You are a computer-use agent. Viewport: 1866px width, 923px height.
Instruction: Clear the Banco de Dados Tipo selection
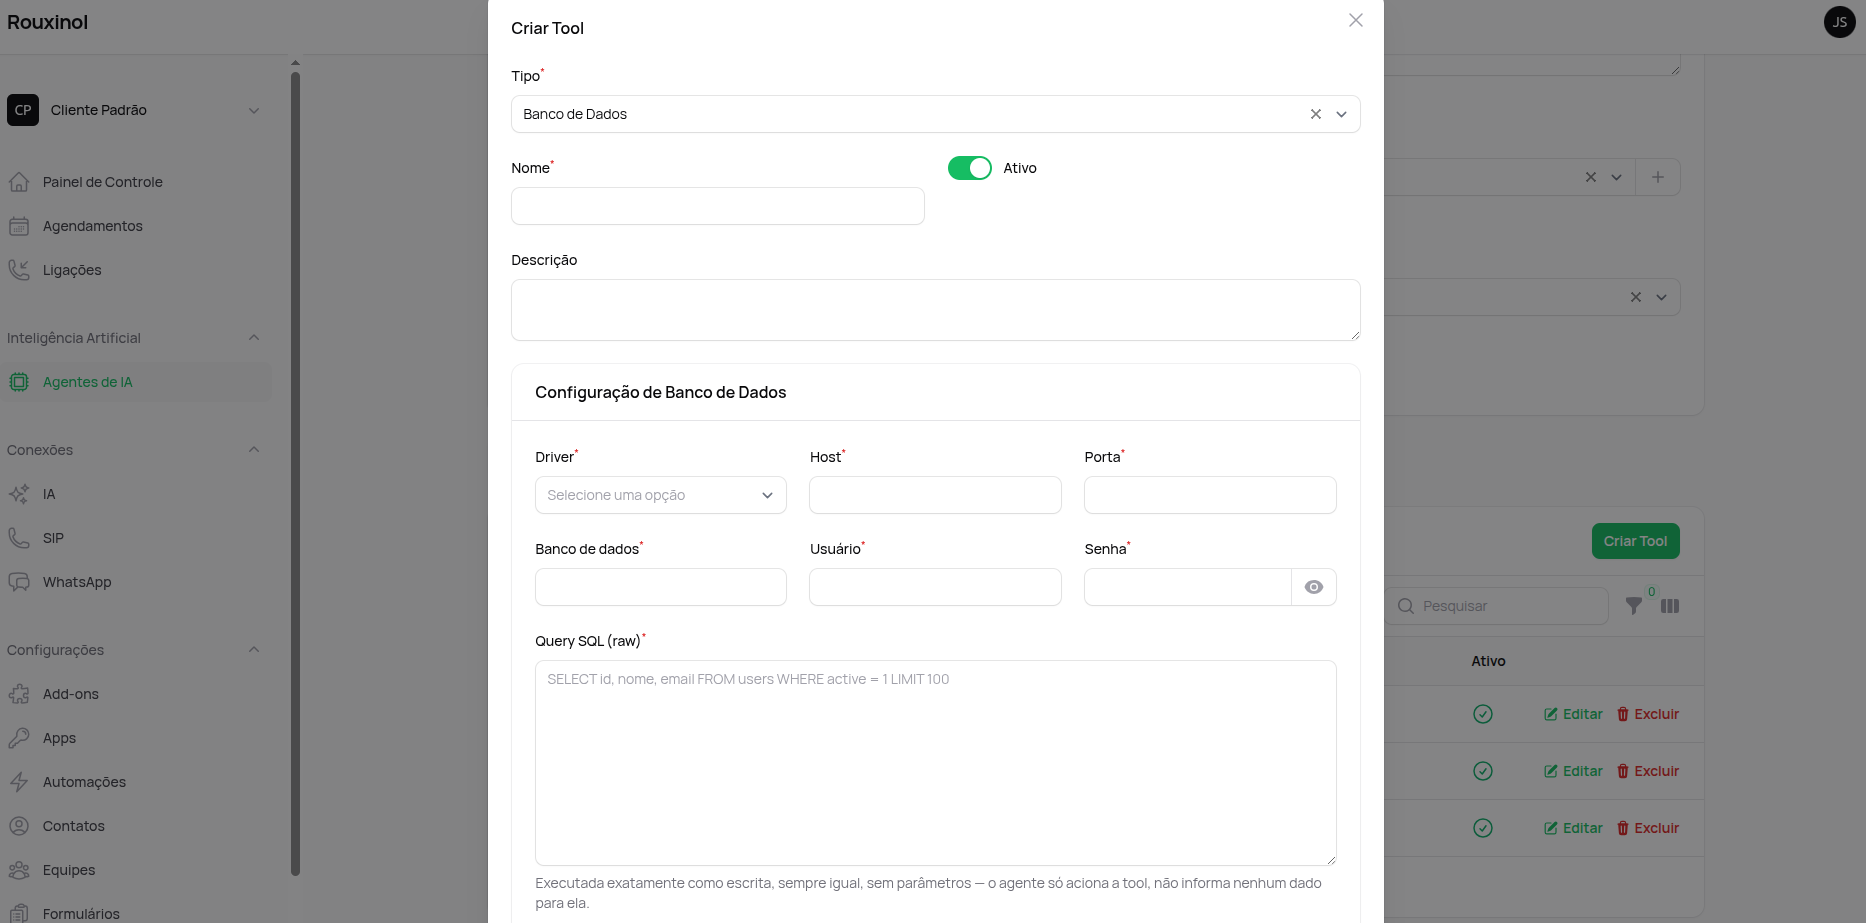coord(1316,114)
